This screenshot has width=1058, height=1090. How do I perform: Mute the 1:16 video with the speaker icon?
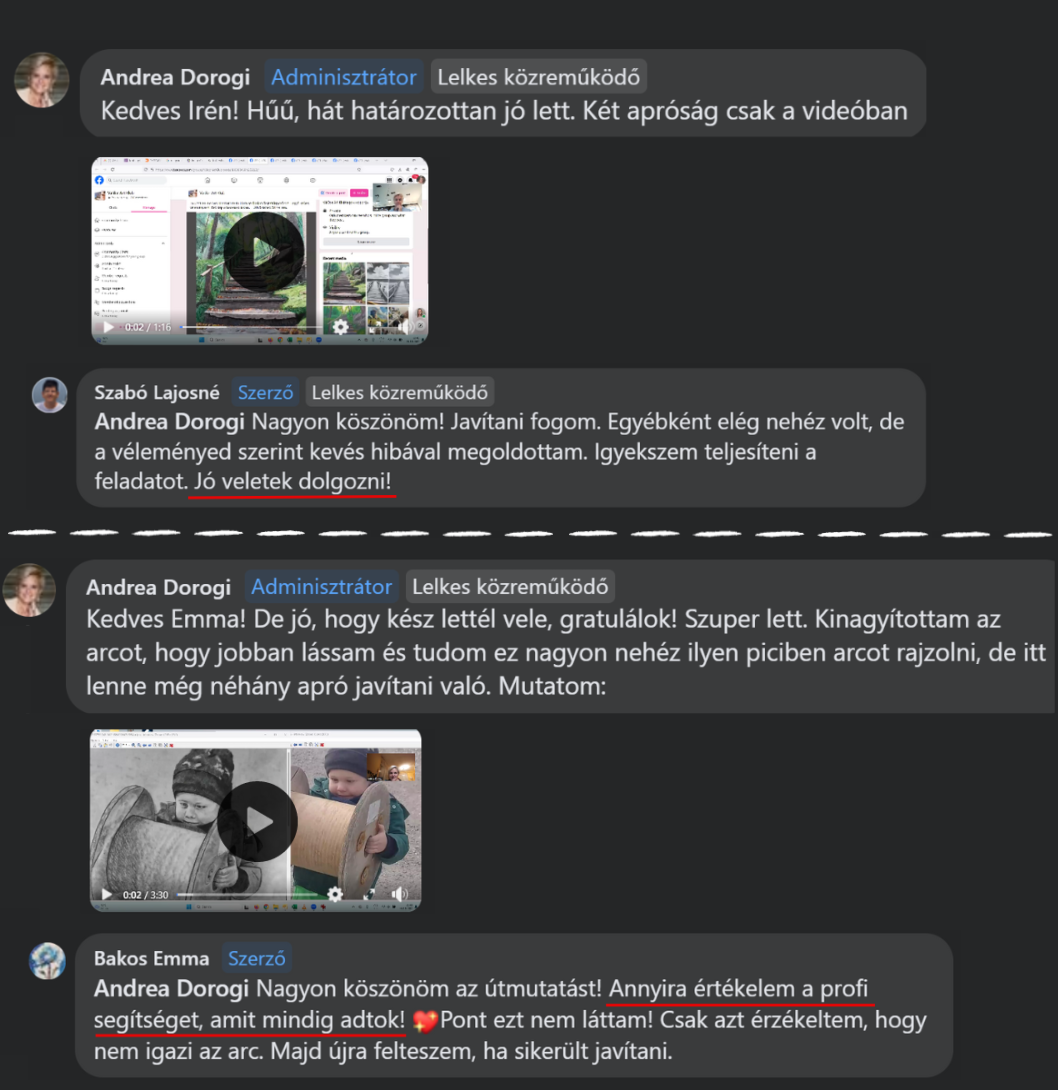[x=405, y=327]
